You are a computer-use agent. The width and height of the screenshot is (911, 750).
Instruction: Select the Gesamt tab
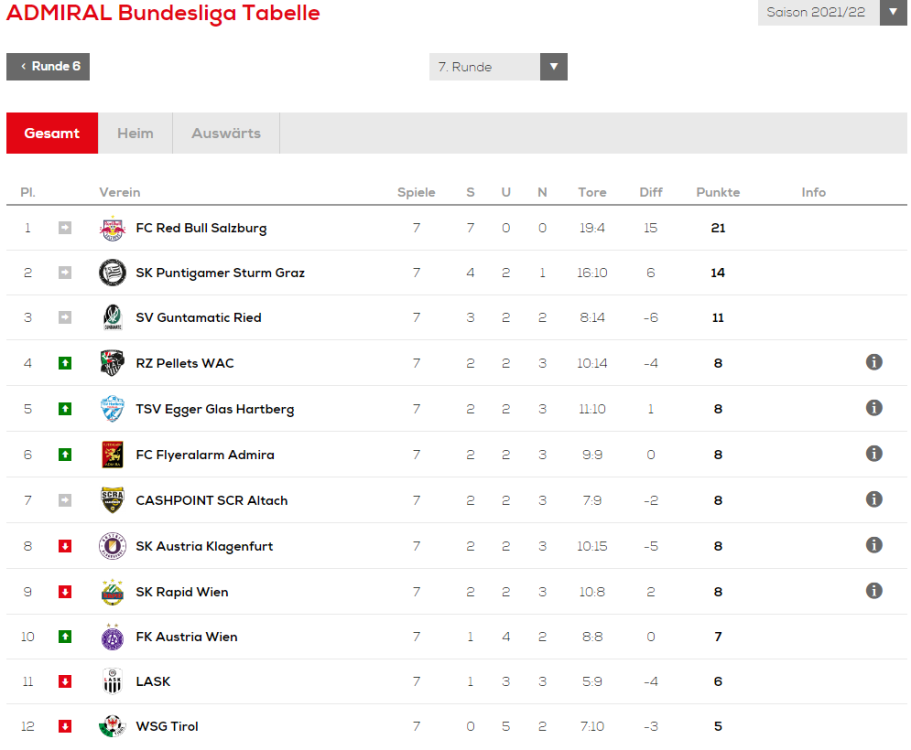52,133
